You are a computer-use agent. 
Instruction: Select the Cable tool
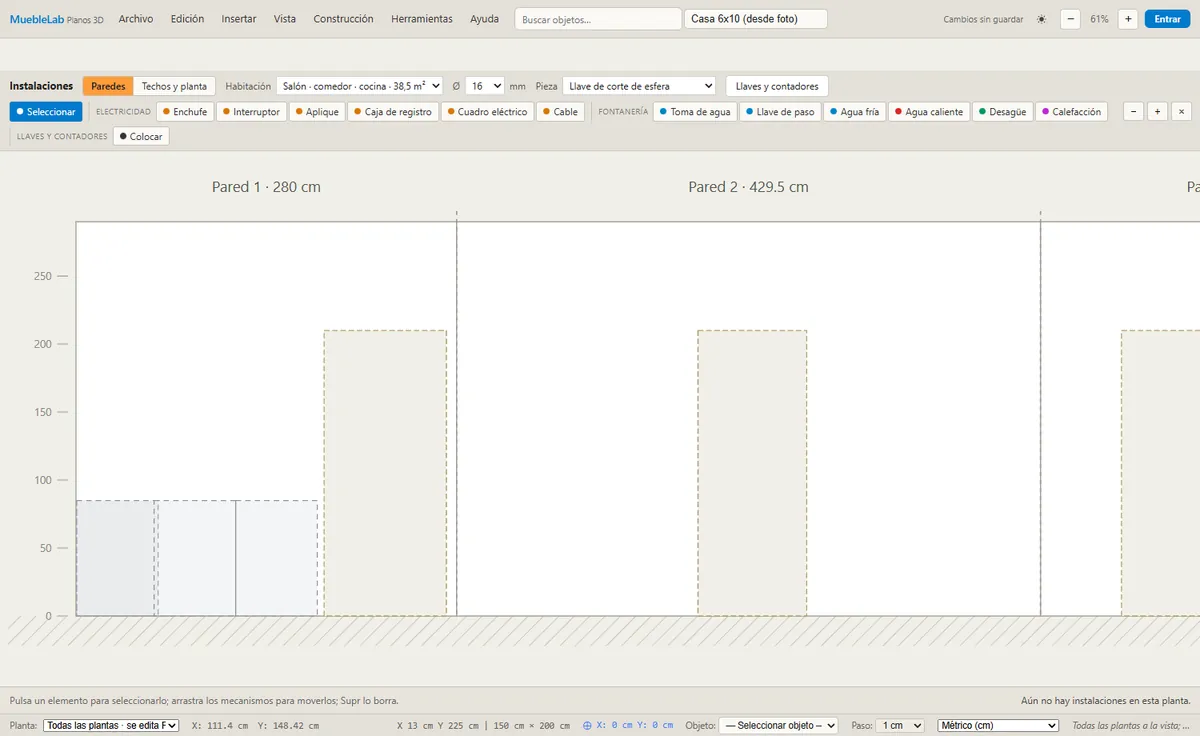pyautogui.click(x=560, y=112)
